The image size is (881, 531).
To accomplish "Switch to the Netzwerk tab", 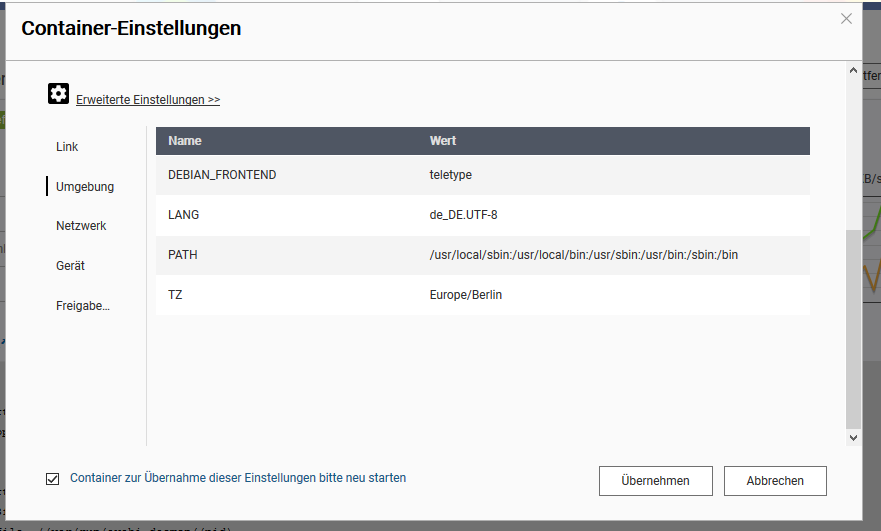I will [x=81, y=226].
